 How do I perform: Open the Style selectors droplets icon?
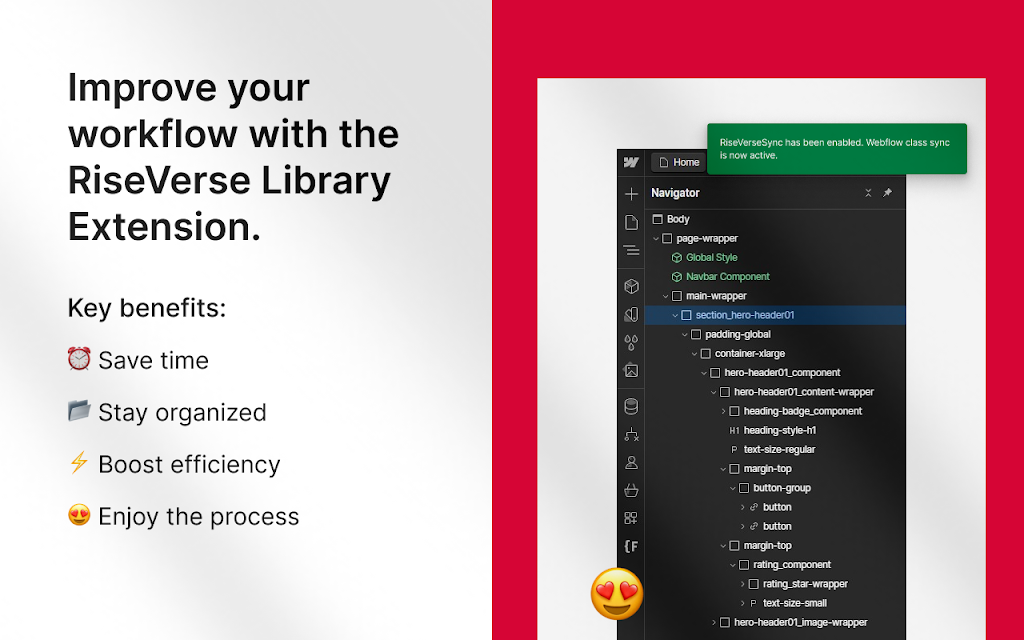631,342
